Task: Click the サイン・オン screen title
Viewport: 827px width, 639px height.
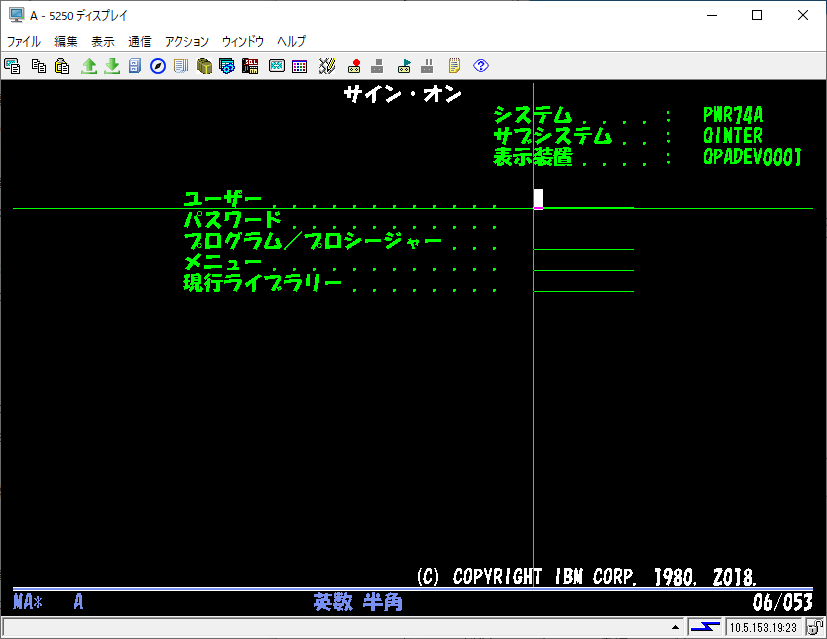Action: (402, 94)
